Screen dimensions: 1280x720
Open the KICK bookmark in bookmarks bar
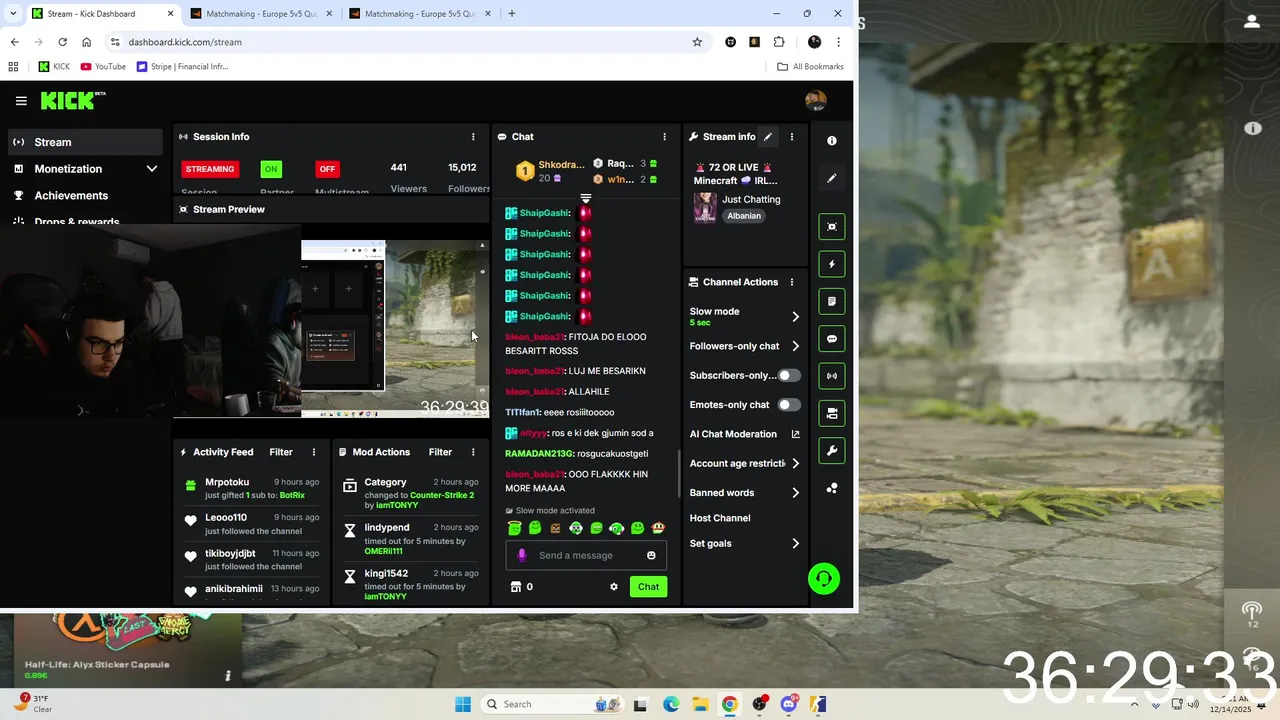click(54, 67)
